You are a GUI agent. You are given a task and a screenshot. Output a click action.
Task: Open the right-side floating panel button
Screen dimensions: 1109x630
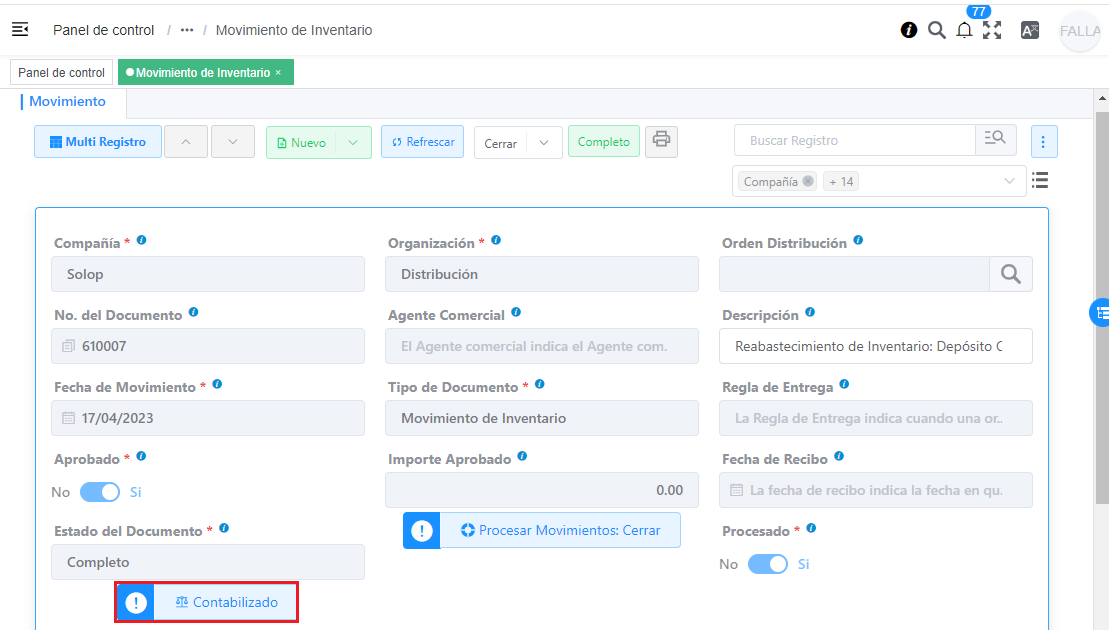pos(1100,313)
